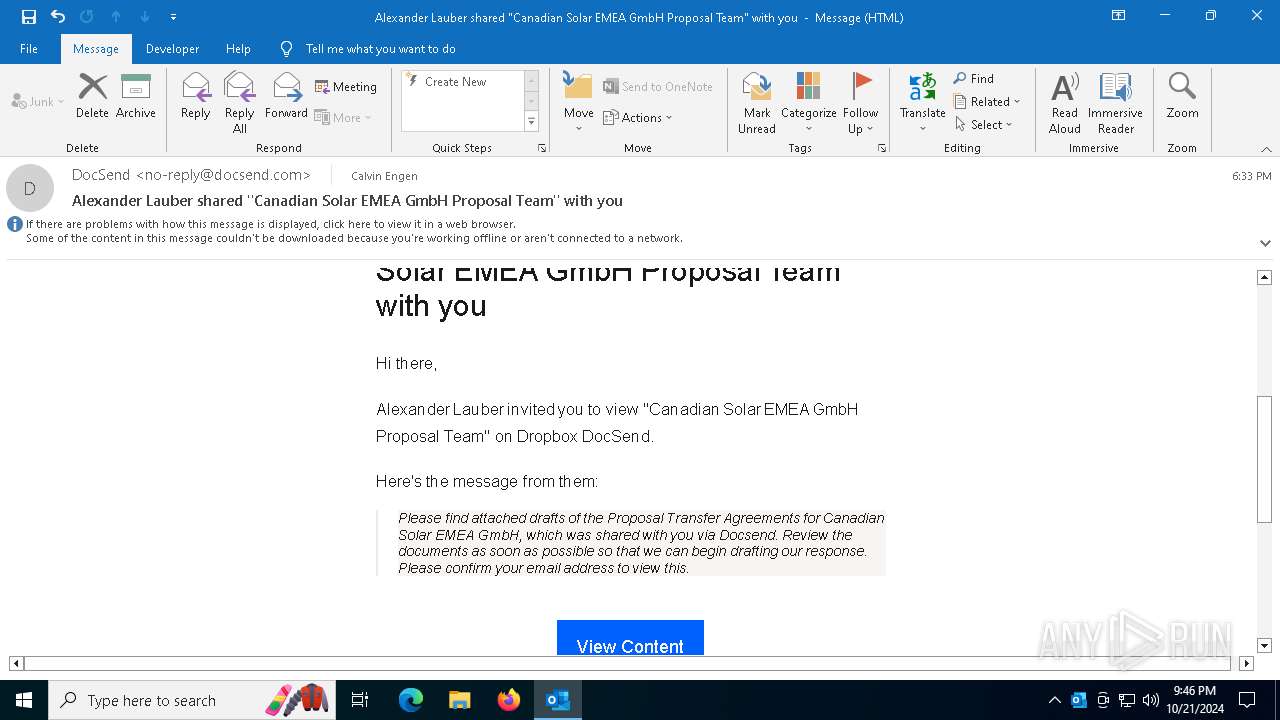1280x720 pixels.
Task: Click the sender avatar circle D
Action: coord(30,188)
